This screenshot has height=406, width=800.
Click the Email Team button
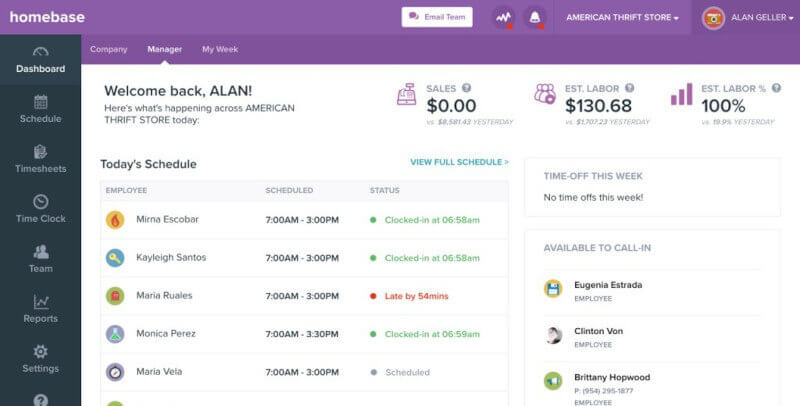pos(437,17)
